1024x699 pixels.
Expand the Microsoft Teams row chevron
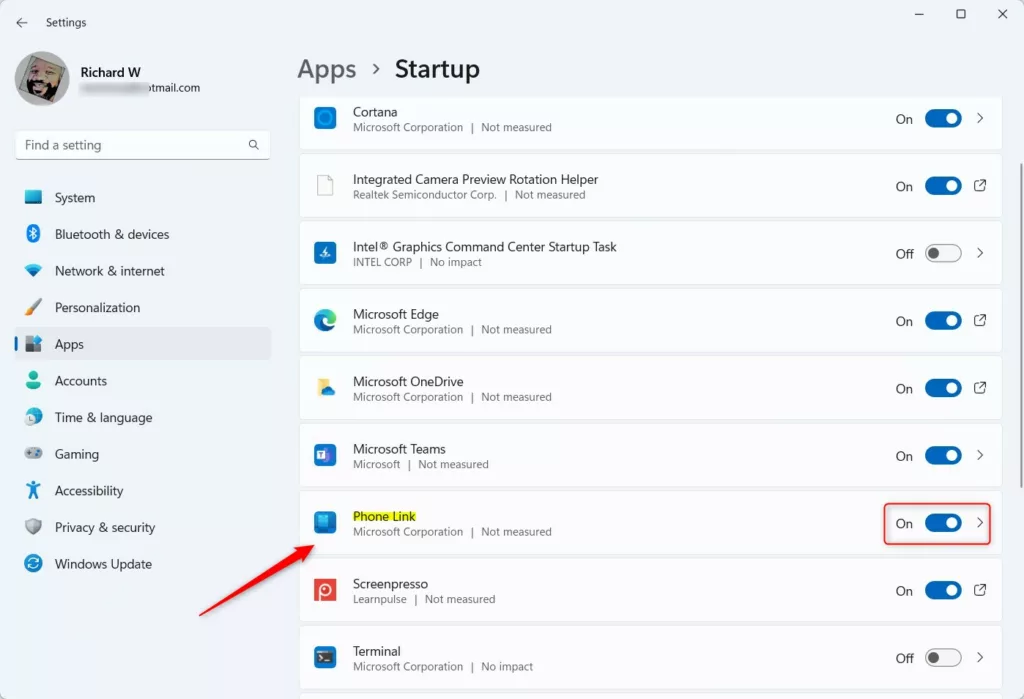(x=980, y=455)
